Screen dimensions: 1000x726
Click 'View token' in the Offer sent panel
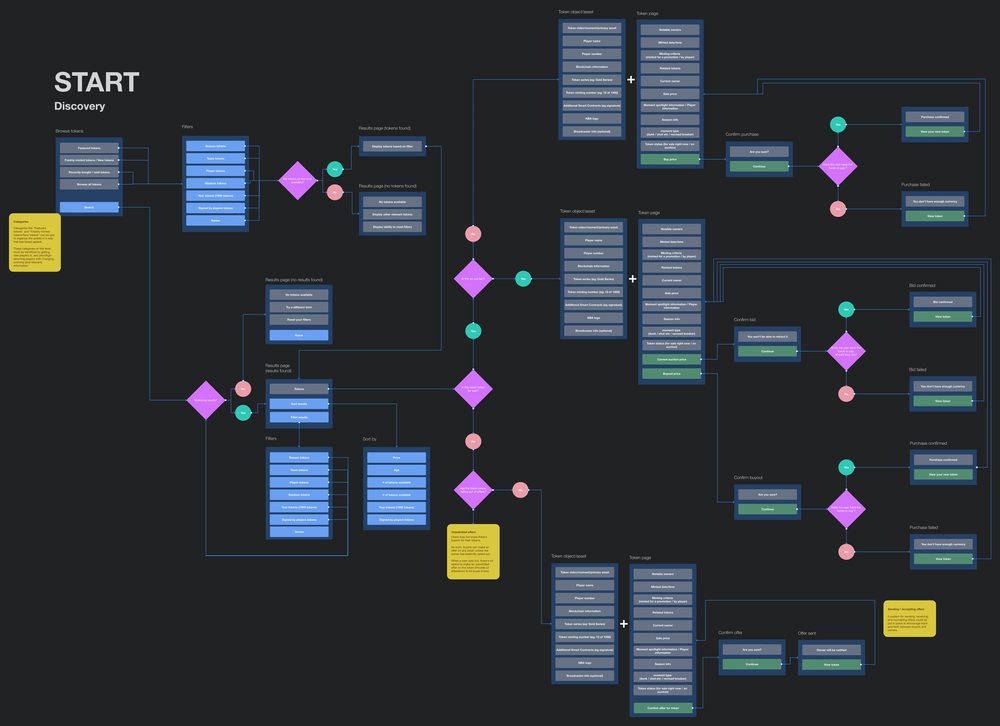pyautogui.click(x=832, y=665)
